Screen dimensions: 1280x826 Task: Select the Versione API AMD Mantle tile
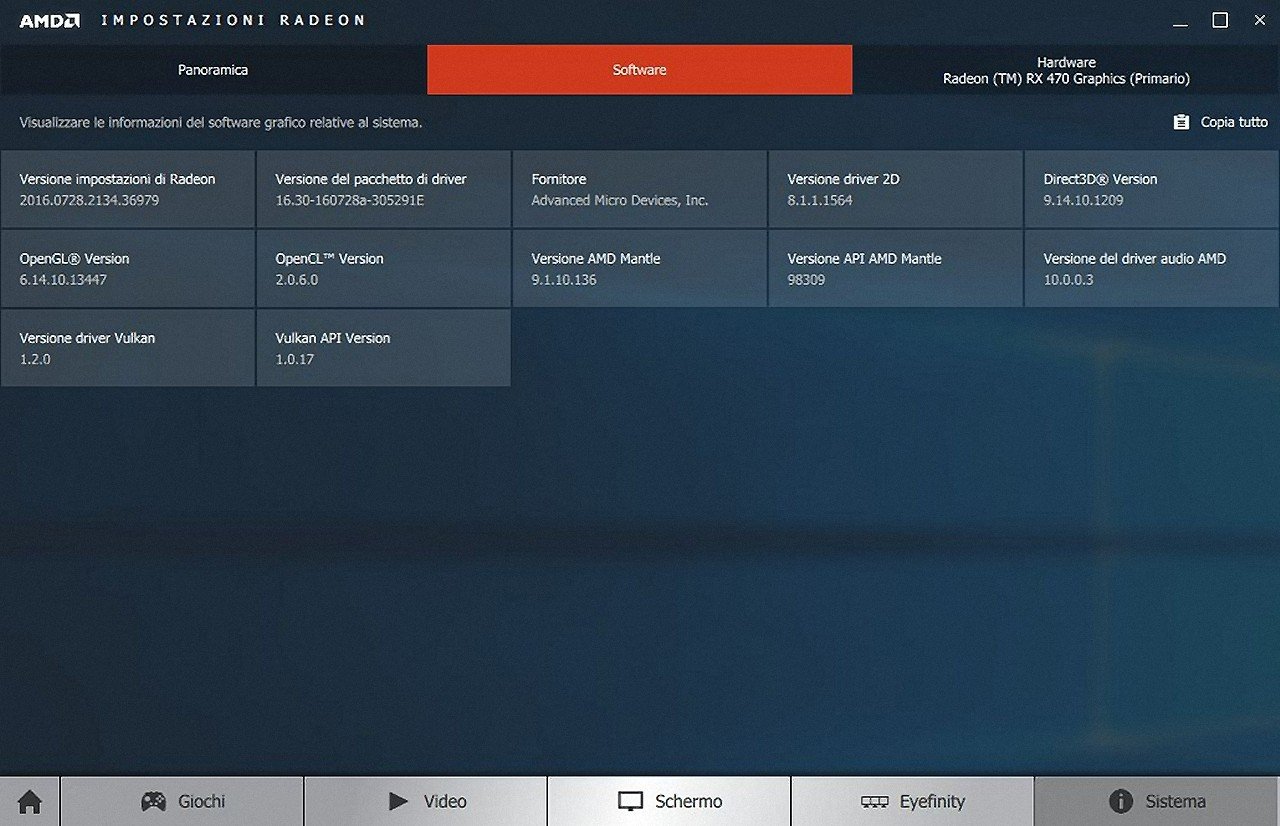click(896, 268)
